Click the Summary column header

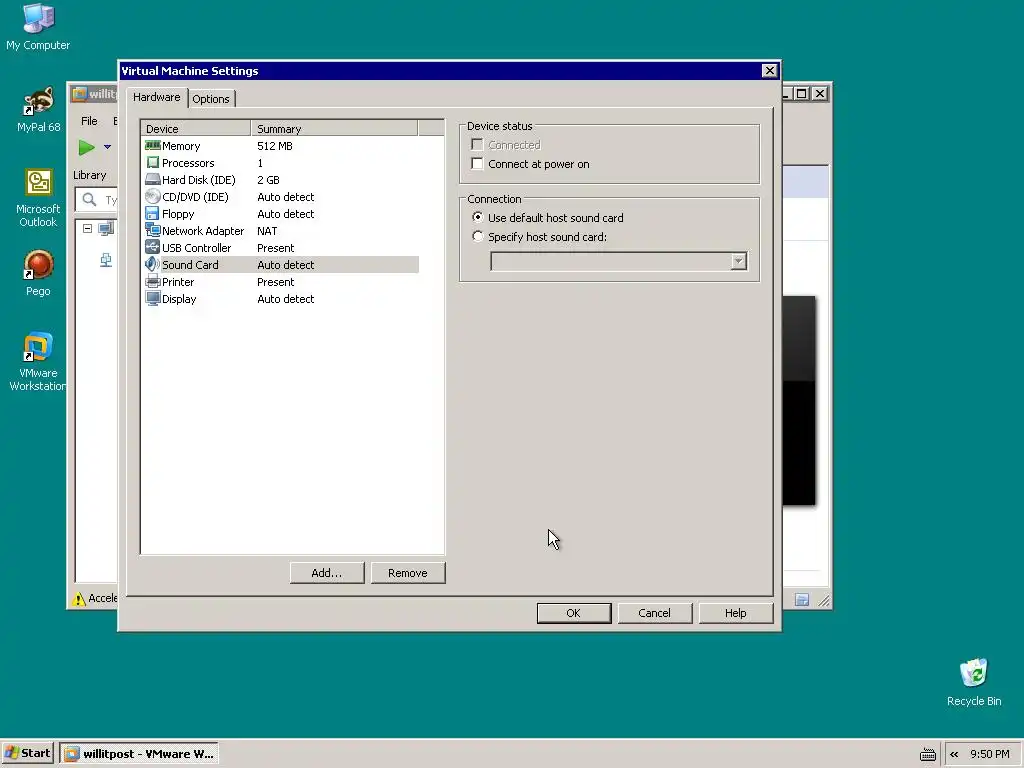[x=334, y=128]
